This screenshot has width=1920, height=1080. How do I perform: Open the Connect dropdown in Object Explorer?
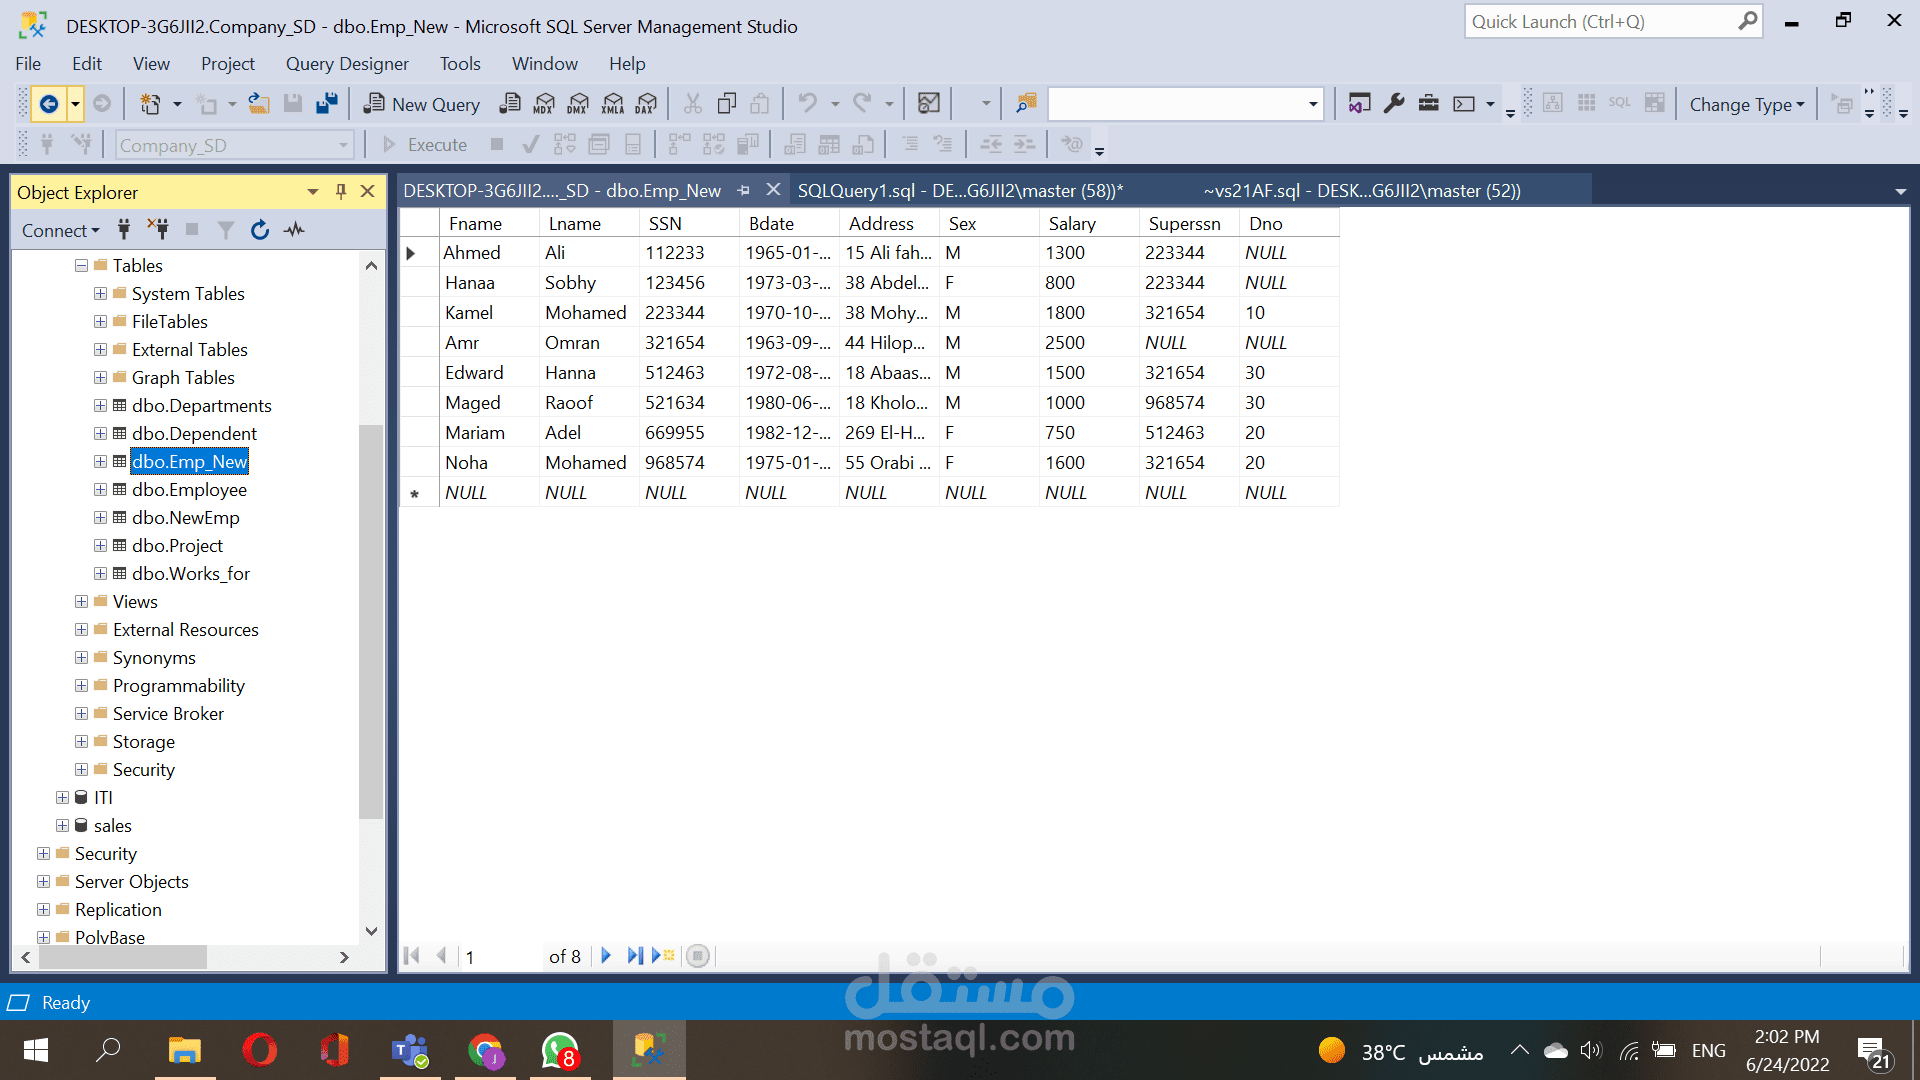pos(60,230)
